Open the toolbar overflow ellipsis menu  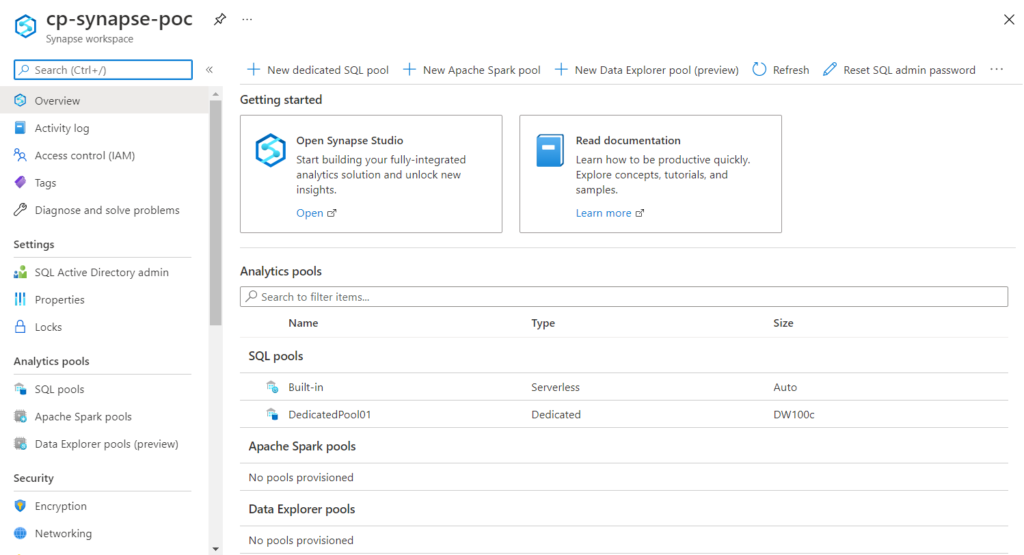[997, 70]
